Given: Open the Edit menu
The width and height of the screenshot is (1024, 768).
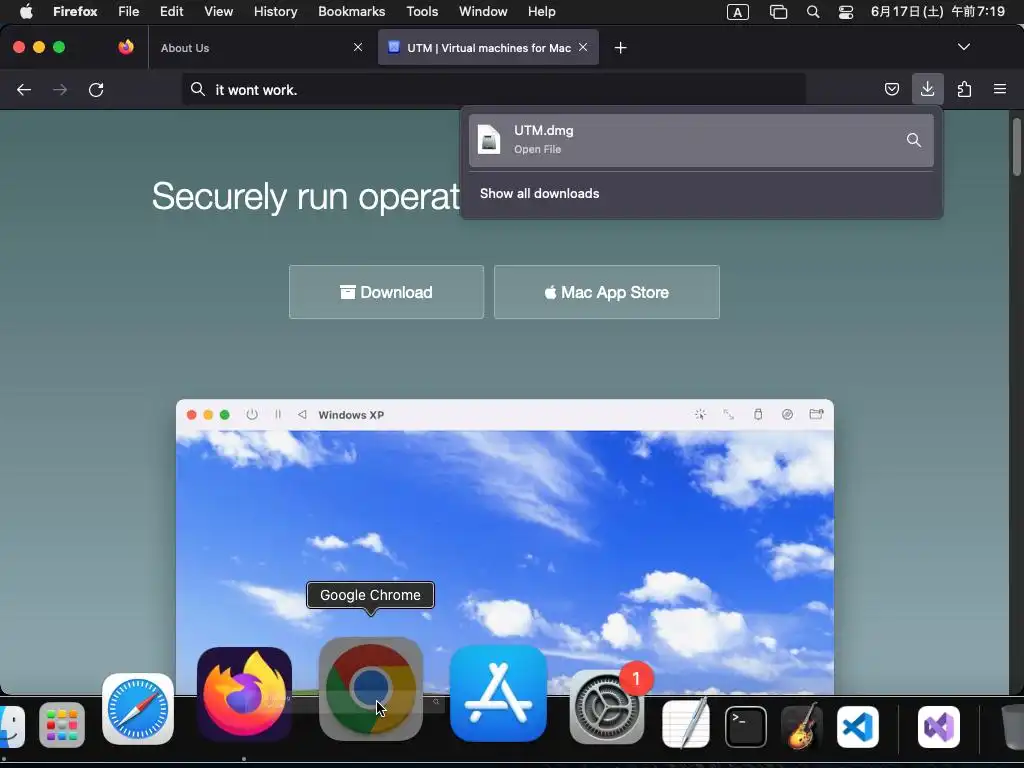Looking at the screenshot, I should coord(172,12).
